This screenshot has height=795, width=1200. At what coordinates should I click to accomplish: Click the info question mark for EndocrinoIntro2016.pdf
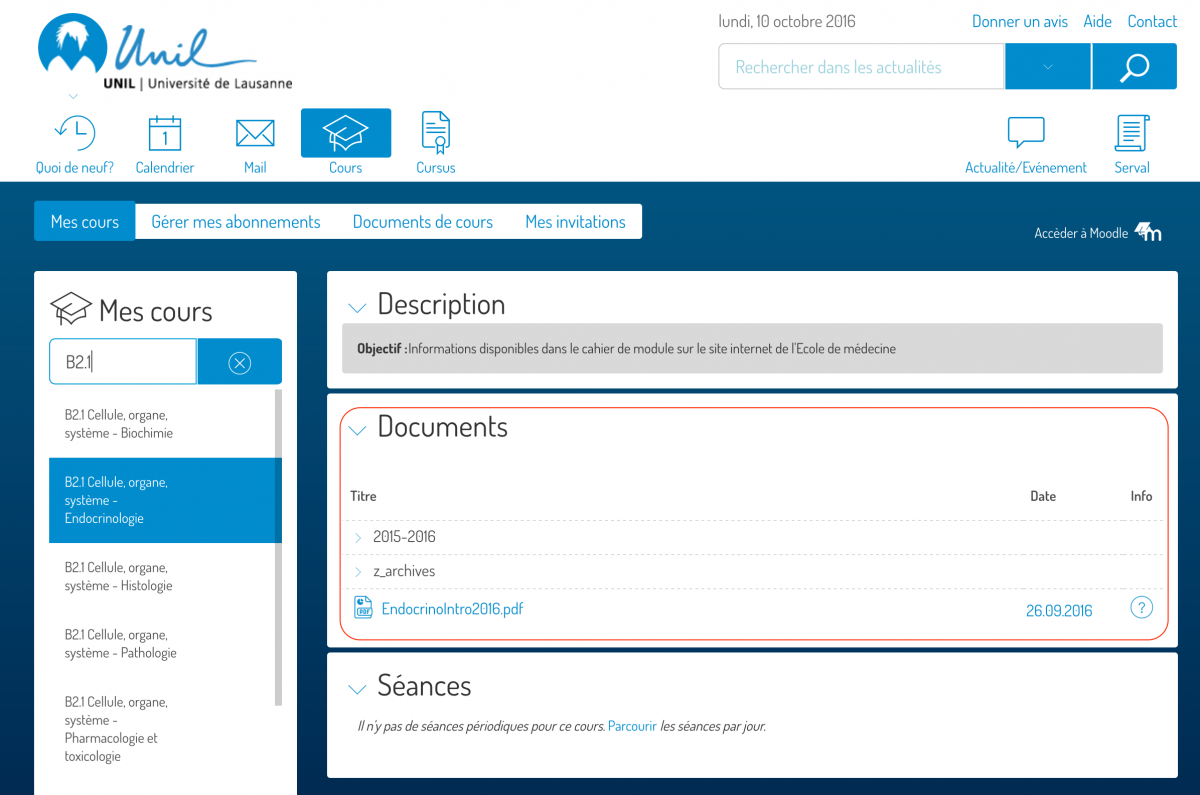(x=1141, y=608)
